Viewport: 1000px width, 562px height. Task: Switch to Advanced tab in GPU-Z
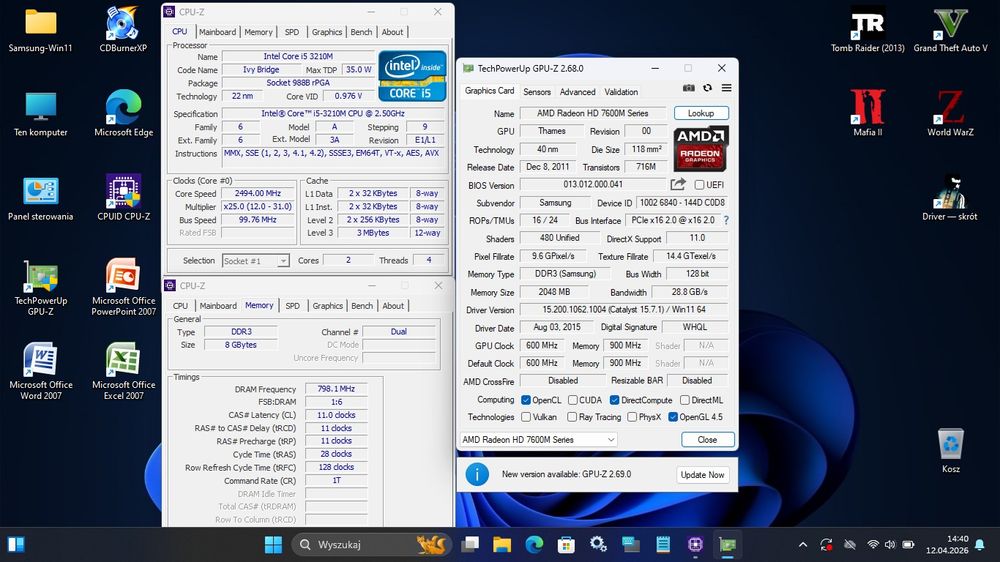577,92
